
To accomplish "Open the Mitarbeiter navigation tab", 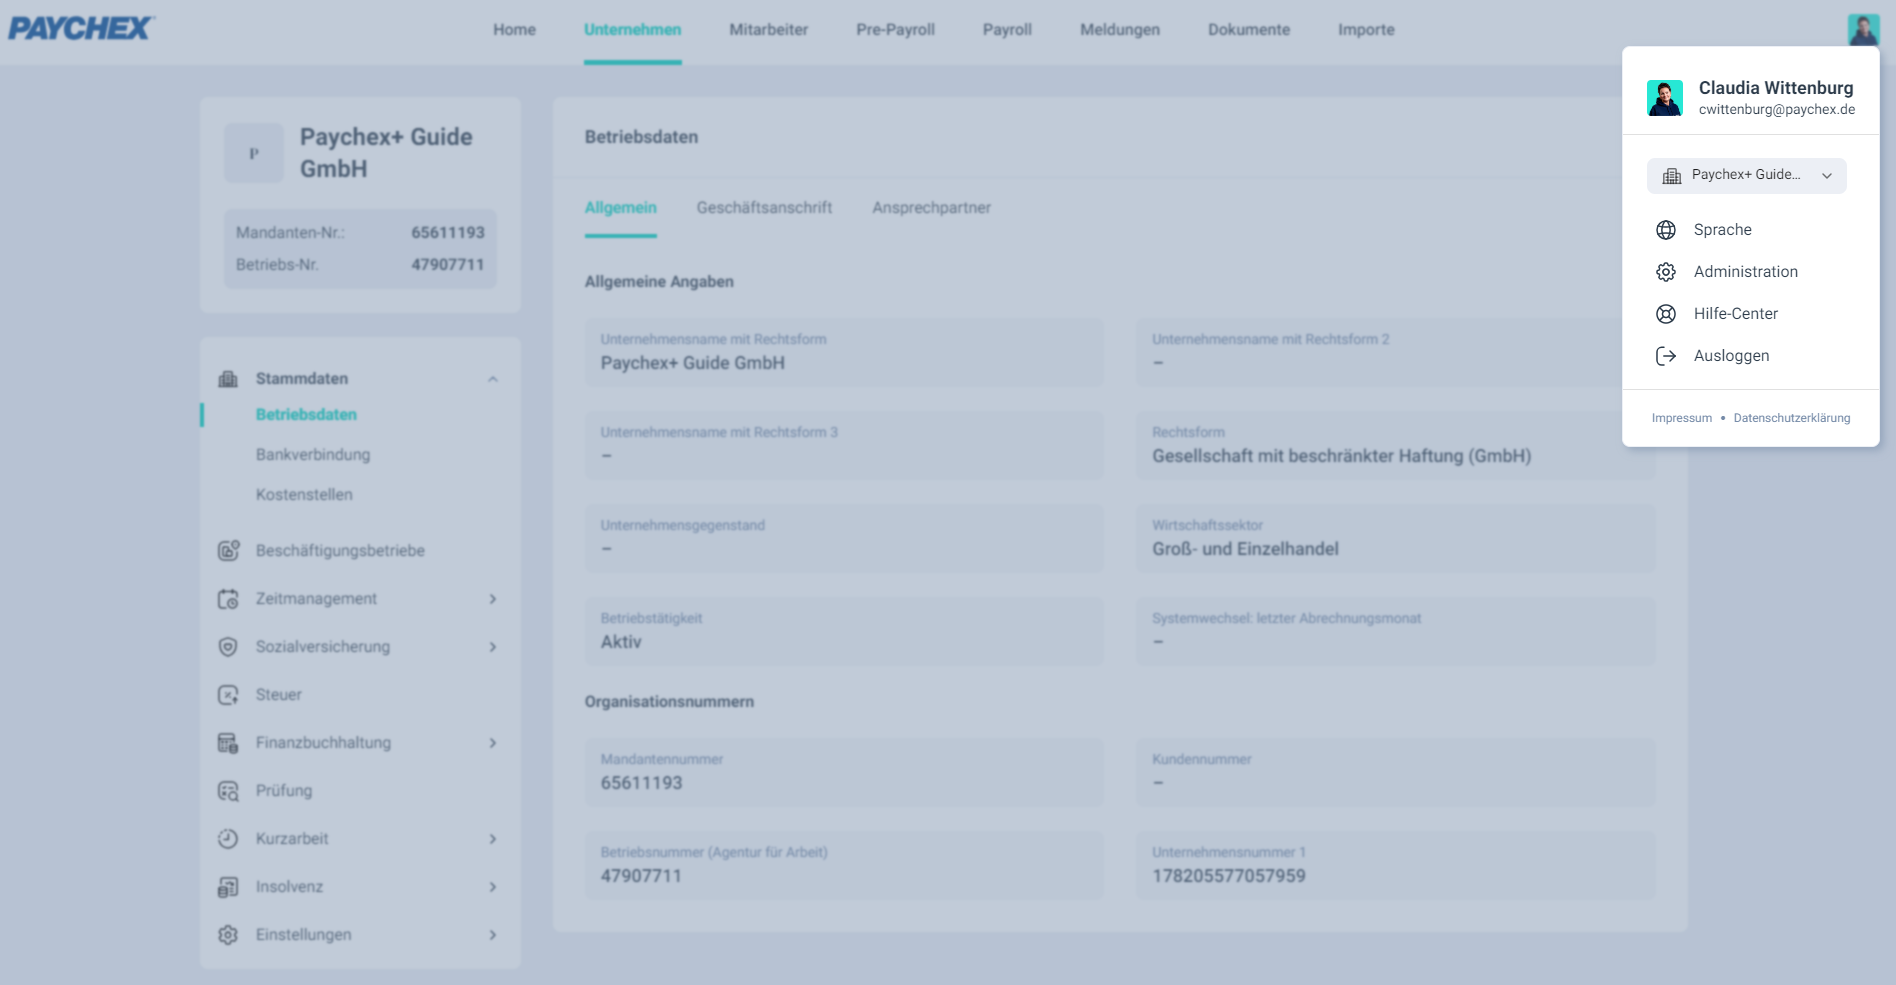I will coord(769,30).
